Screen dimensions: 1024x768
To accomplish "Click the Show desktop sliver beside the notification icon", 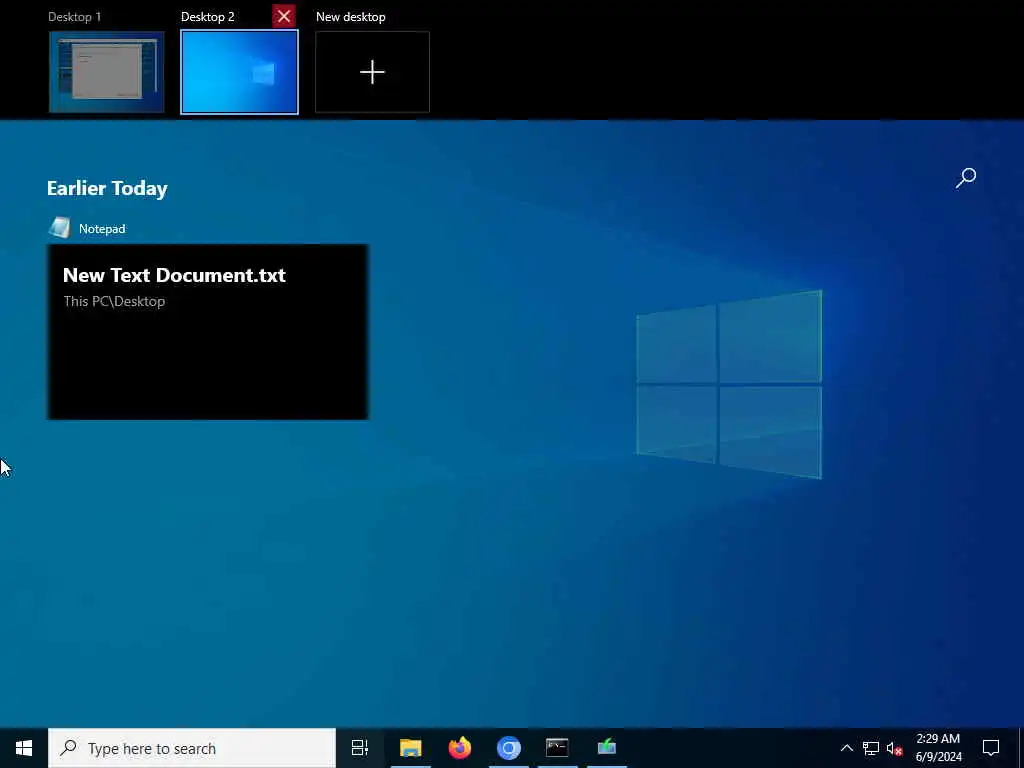I will point(1021,748).
